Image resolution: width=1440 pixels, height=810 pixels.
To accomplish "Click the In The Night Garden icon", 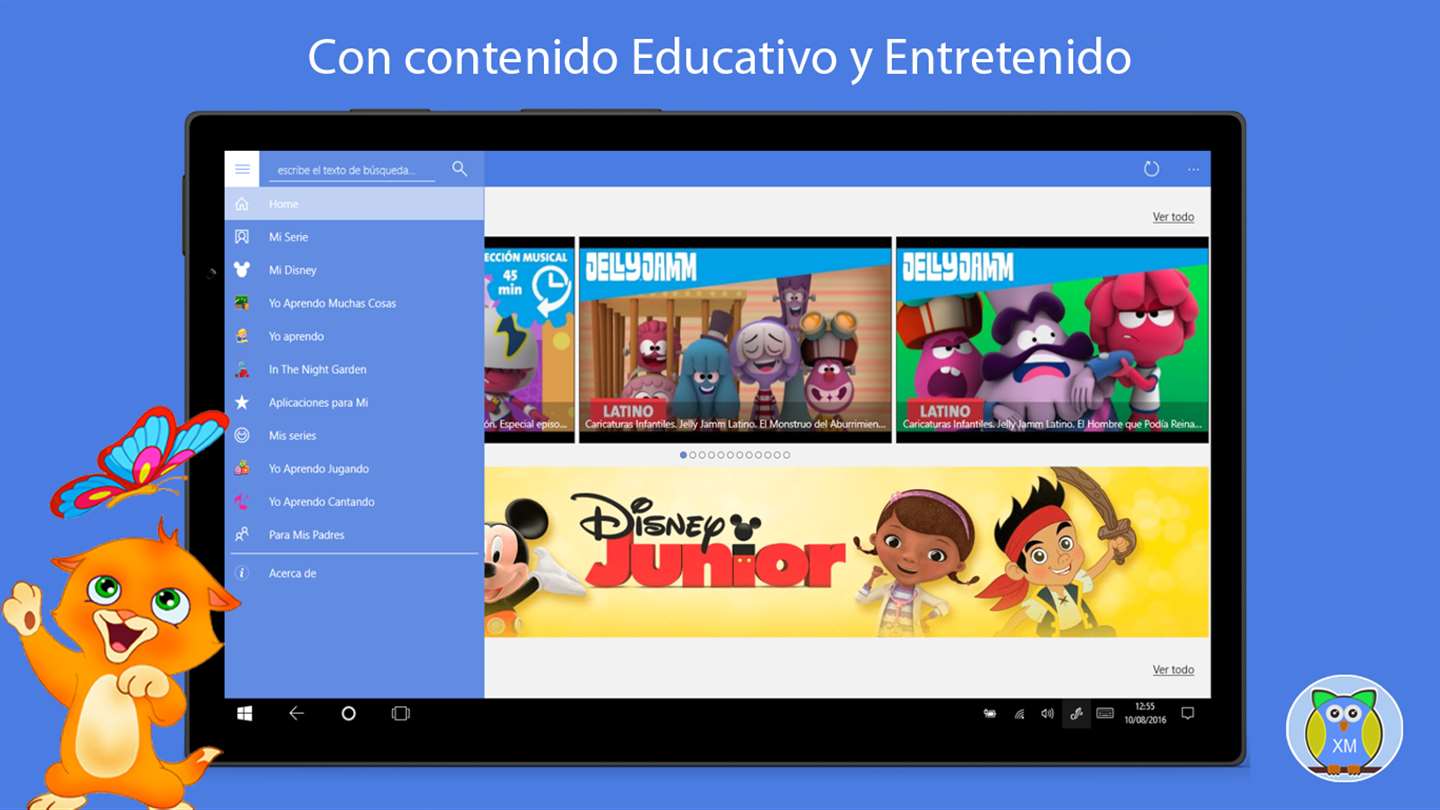I will tap(242, 369).
